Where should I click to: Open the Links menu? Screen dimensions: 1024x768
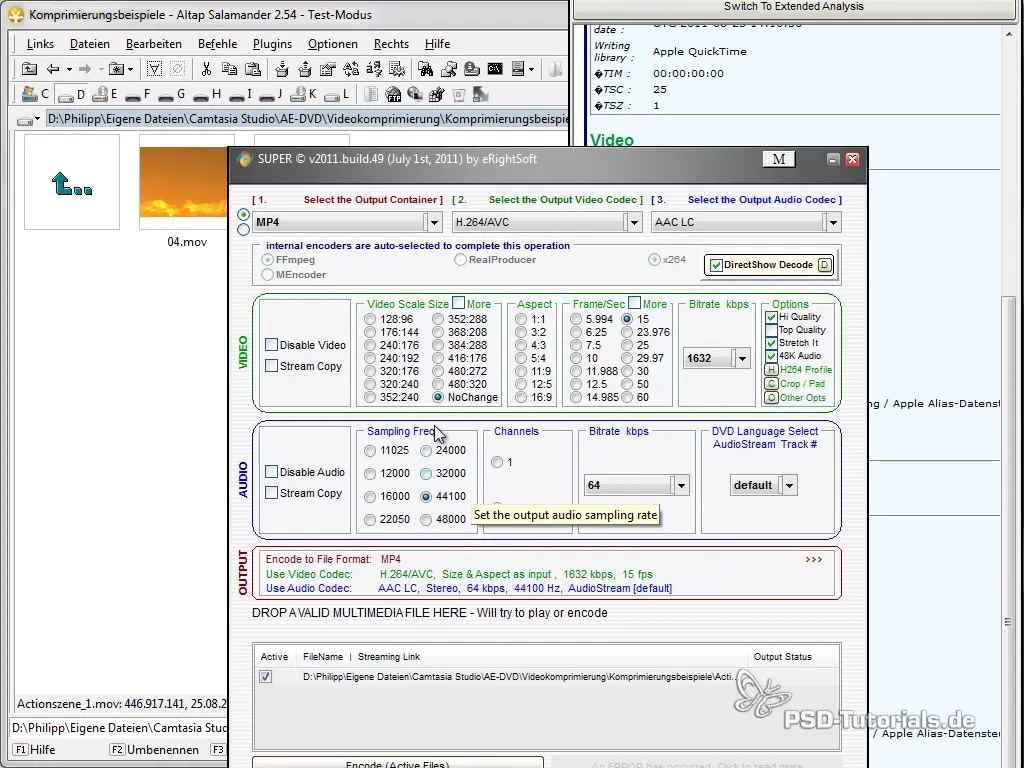[40, 44]
